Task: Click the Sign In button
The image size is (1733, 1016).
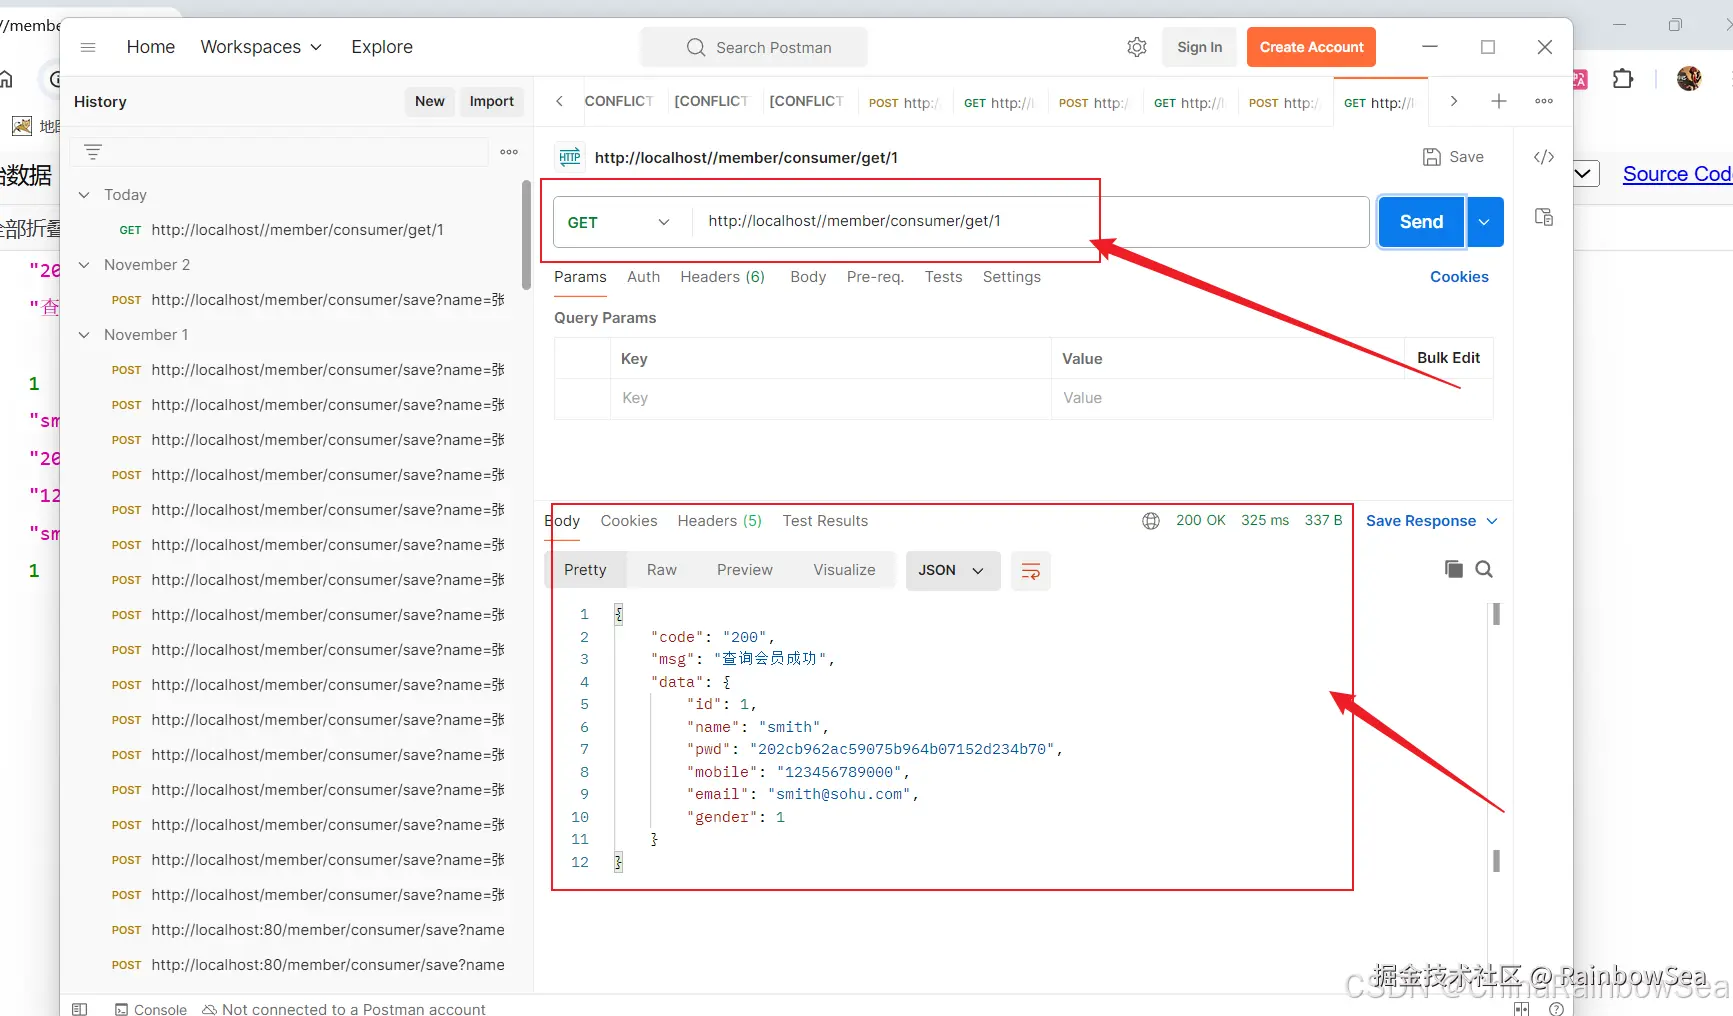Action: (x=1199, y=47)
